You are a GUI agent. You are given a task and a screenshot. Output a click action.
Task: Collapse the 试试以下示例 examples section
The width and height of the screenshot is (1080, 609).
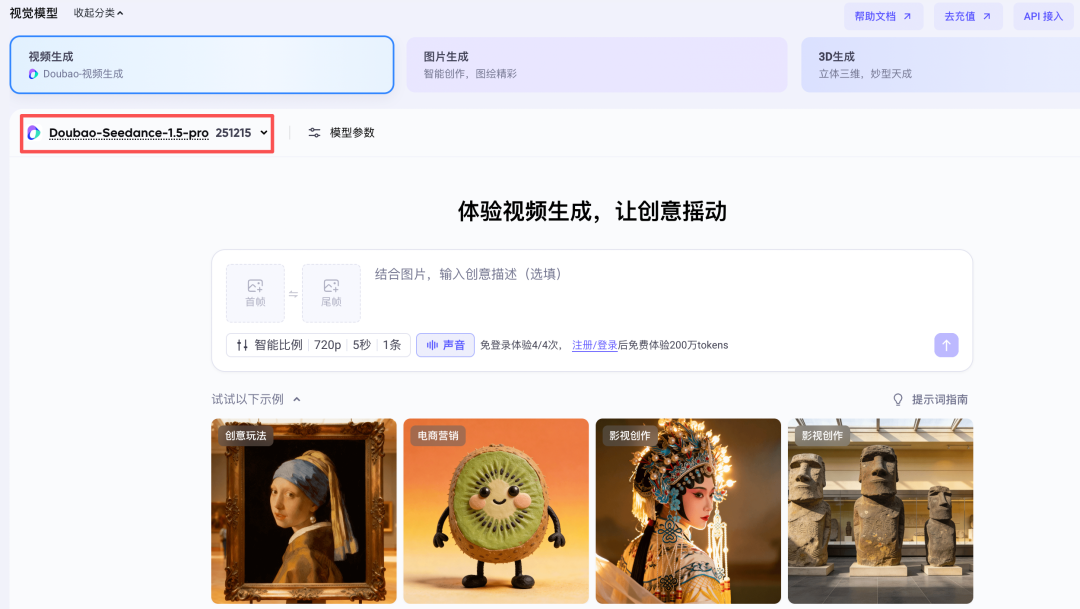(x=256, y=400)
